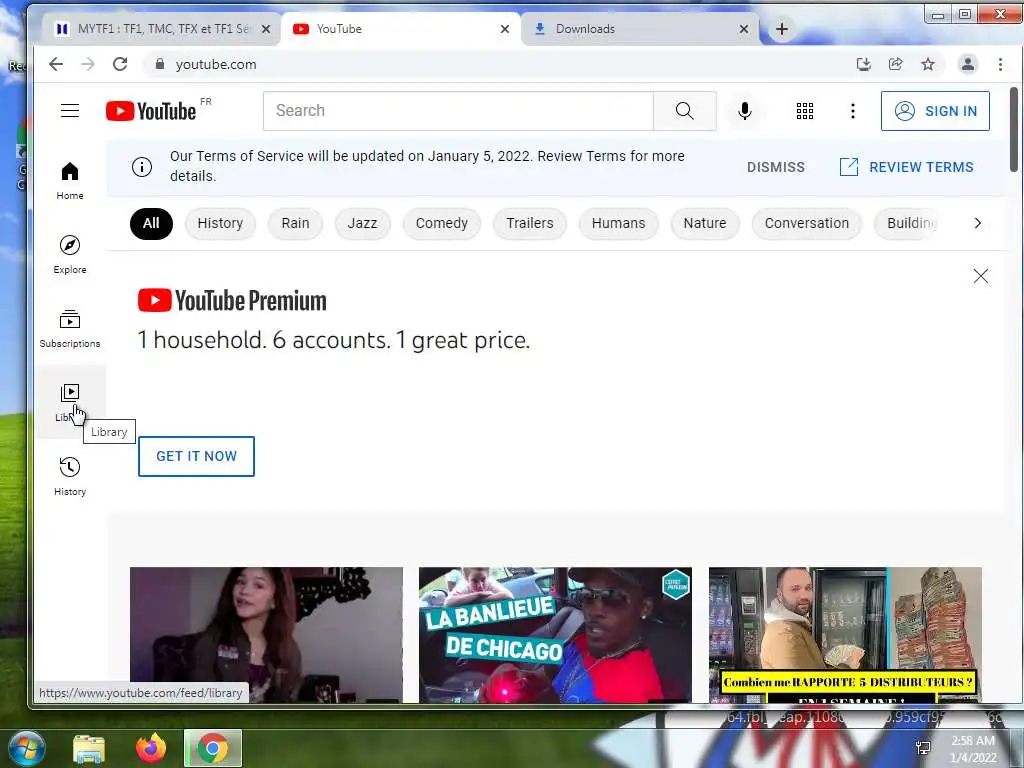Select the Humans filter chip
Screen dimensions: 1024x768
click(x=618, y=223)
